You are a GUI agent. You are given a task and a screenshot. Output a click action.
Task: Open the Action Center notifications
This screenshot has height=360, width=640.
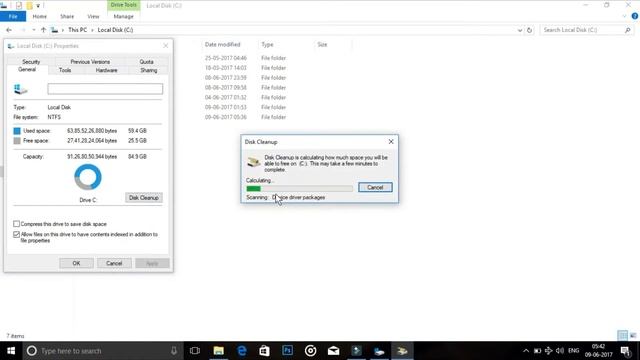[x=625, y=351]
